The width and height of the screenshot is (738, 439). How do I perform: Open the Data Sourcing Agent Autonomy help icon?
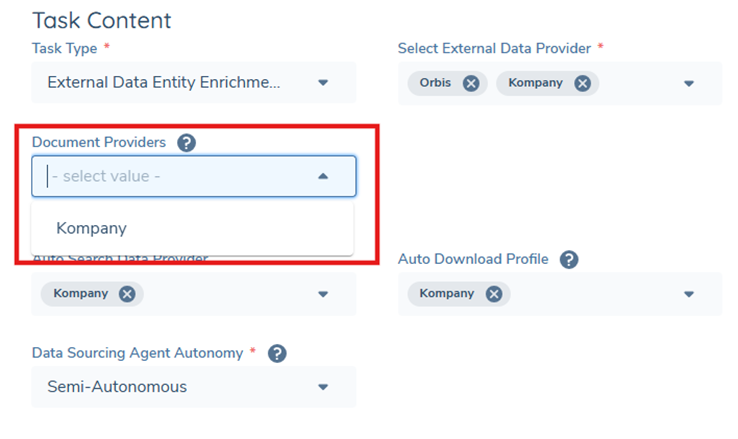coord(278,353)
